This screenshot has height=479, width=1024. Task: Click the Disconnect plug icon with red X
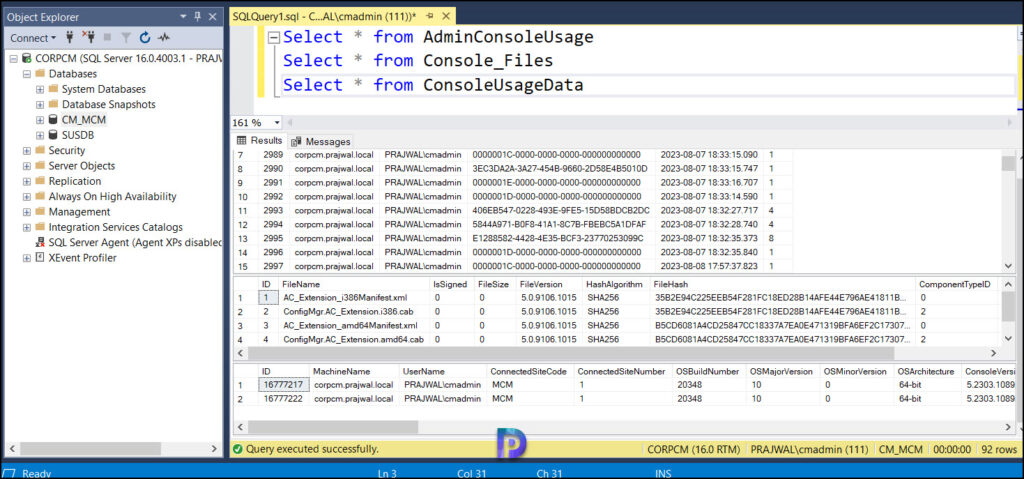click(90, 38)
